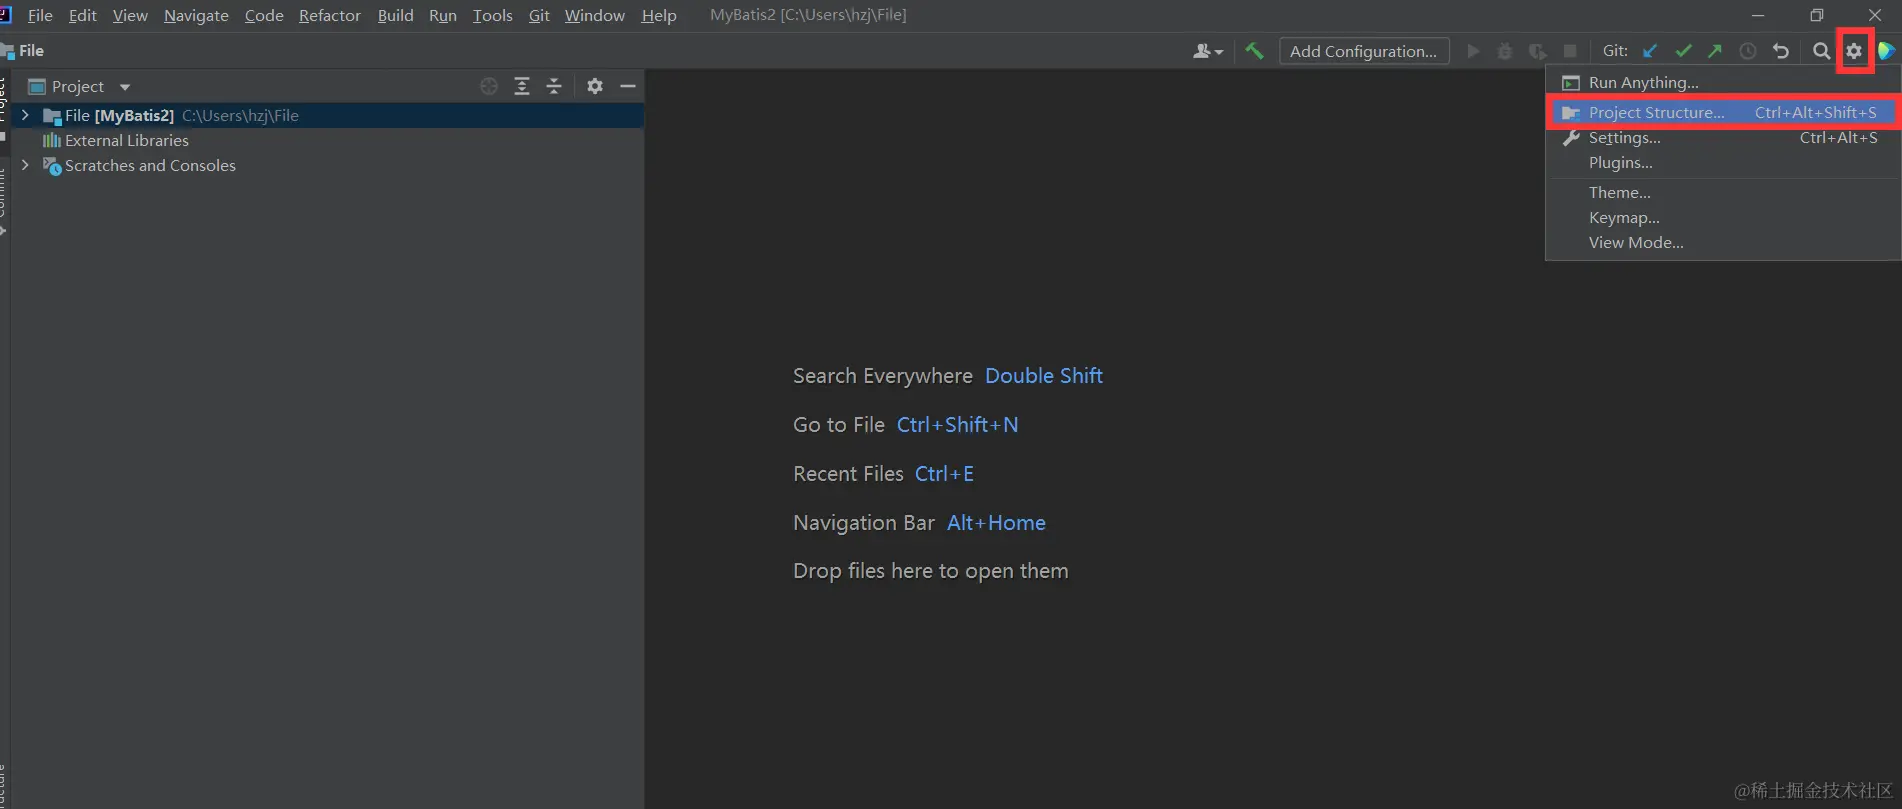This screenshot has width=1902, height=809.
Task: Click the Run play icon
Action: point(1473,51)
